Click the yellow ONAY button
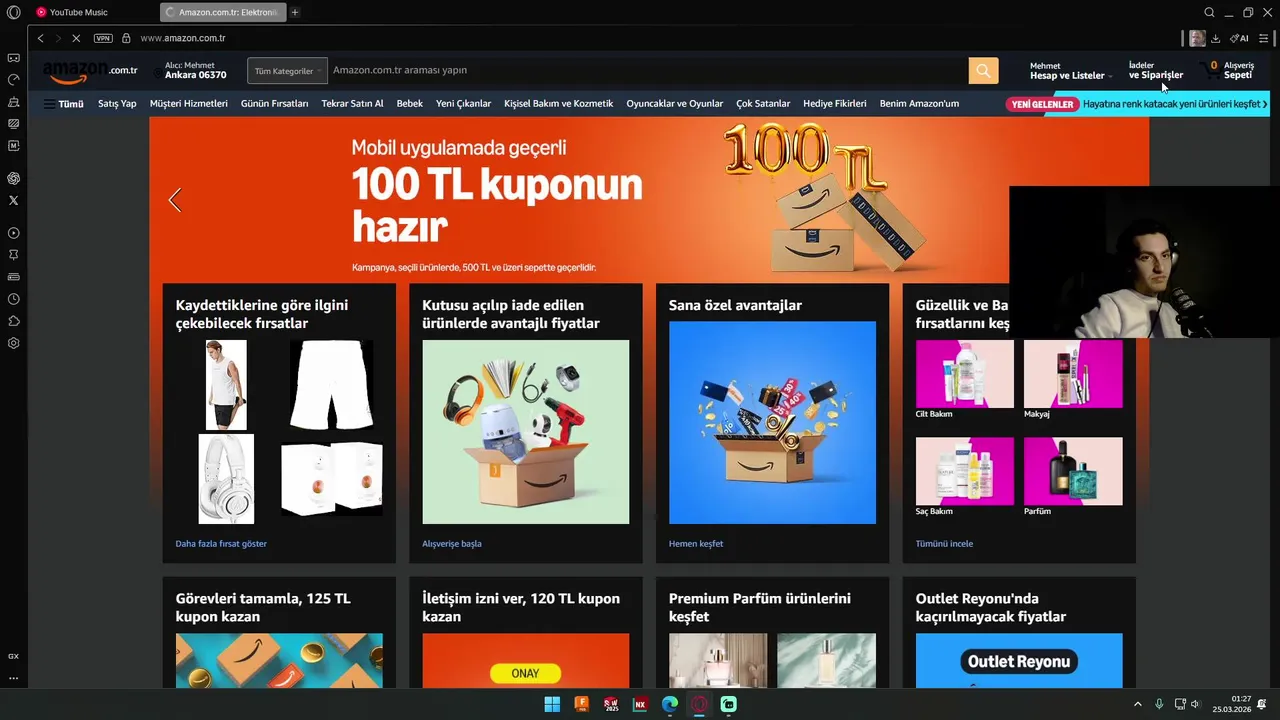The height and width of the screenshot is (720, 1280). [x=525, y=673]
